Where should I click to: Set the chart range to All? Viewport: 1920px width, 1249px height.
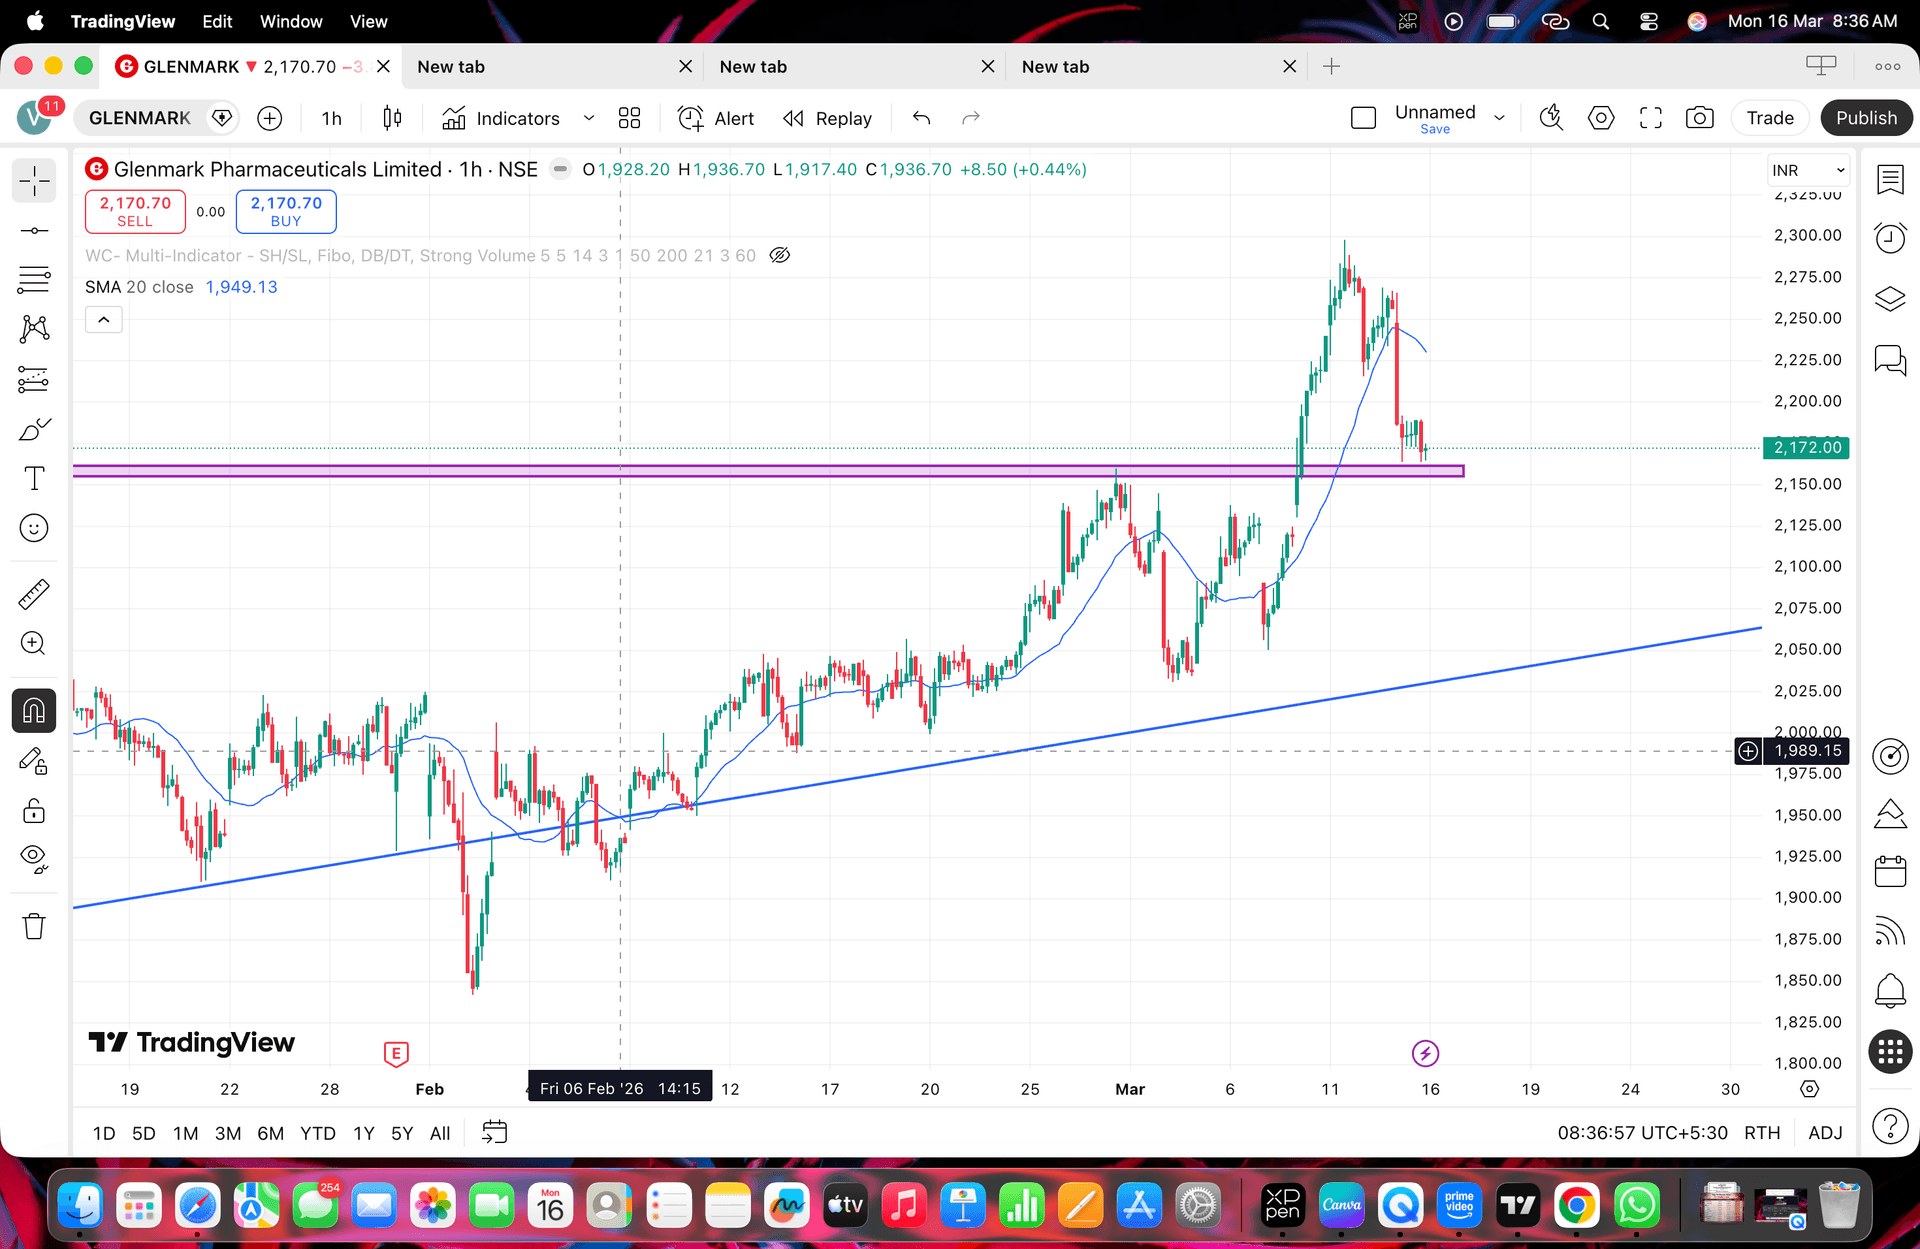coord(440,1133)
